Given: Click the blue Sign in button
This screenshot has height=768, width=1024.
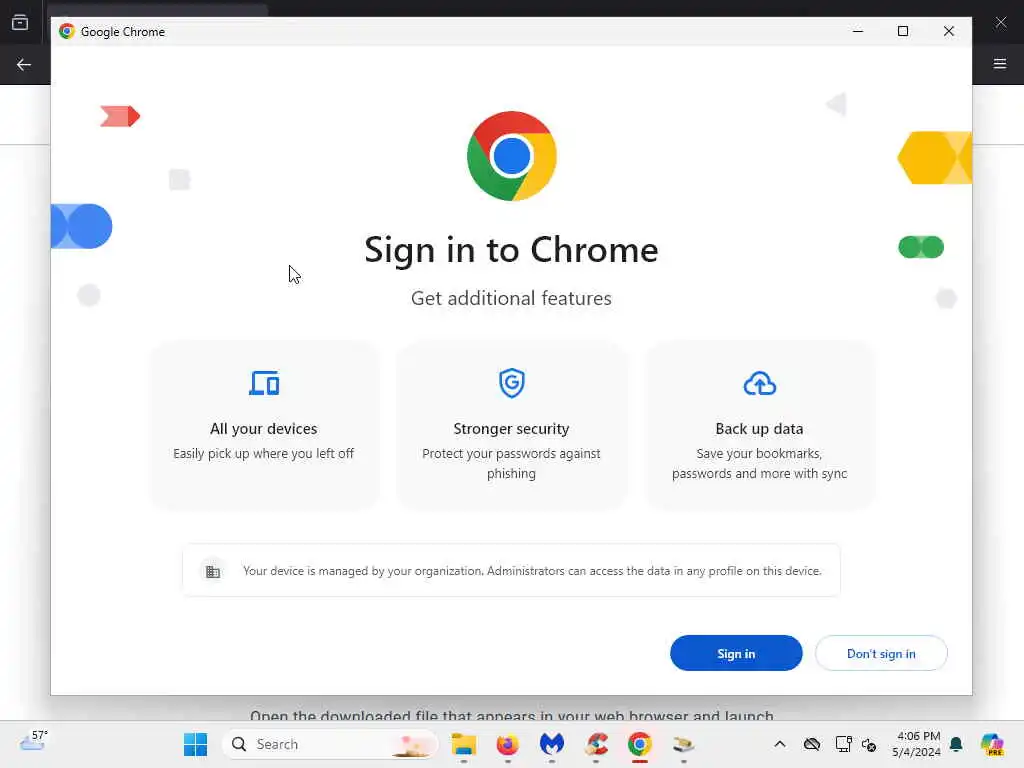Looking at the screenshot, I should 736,653.
